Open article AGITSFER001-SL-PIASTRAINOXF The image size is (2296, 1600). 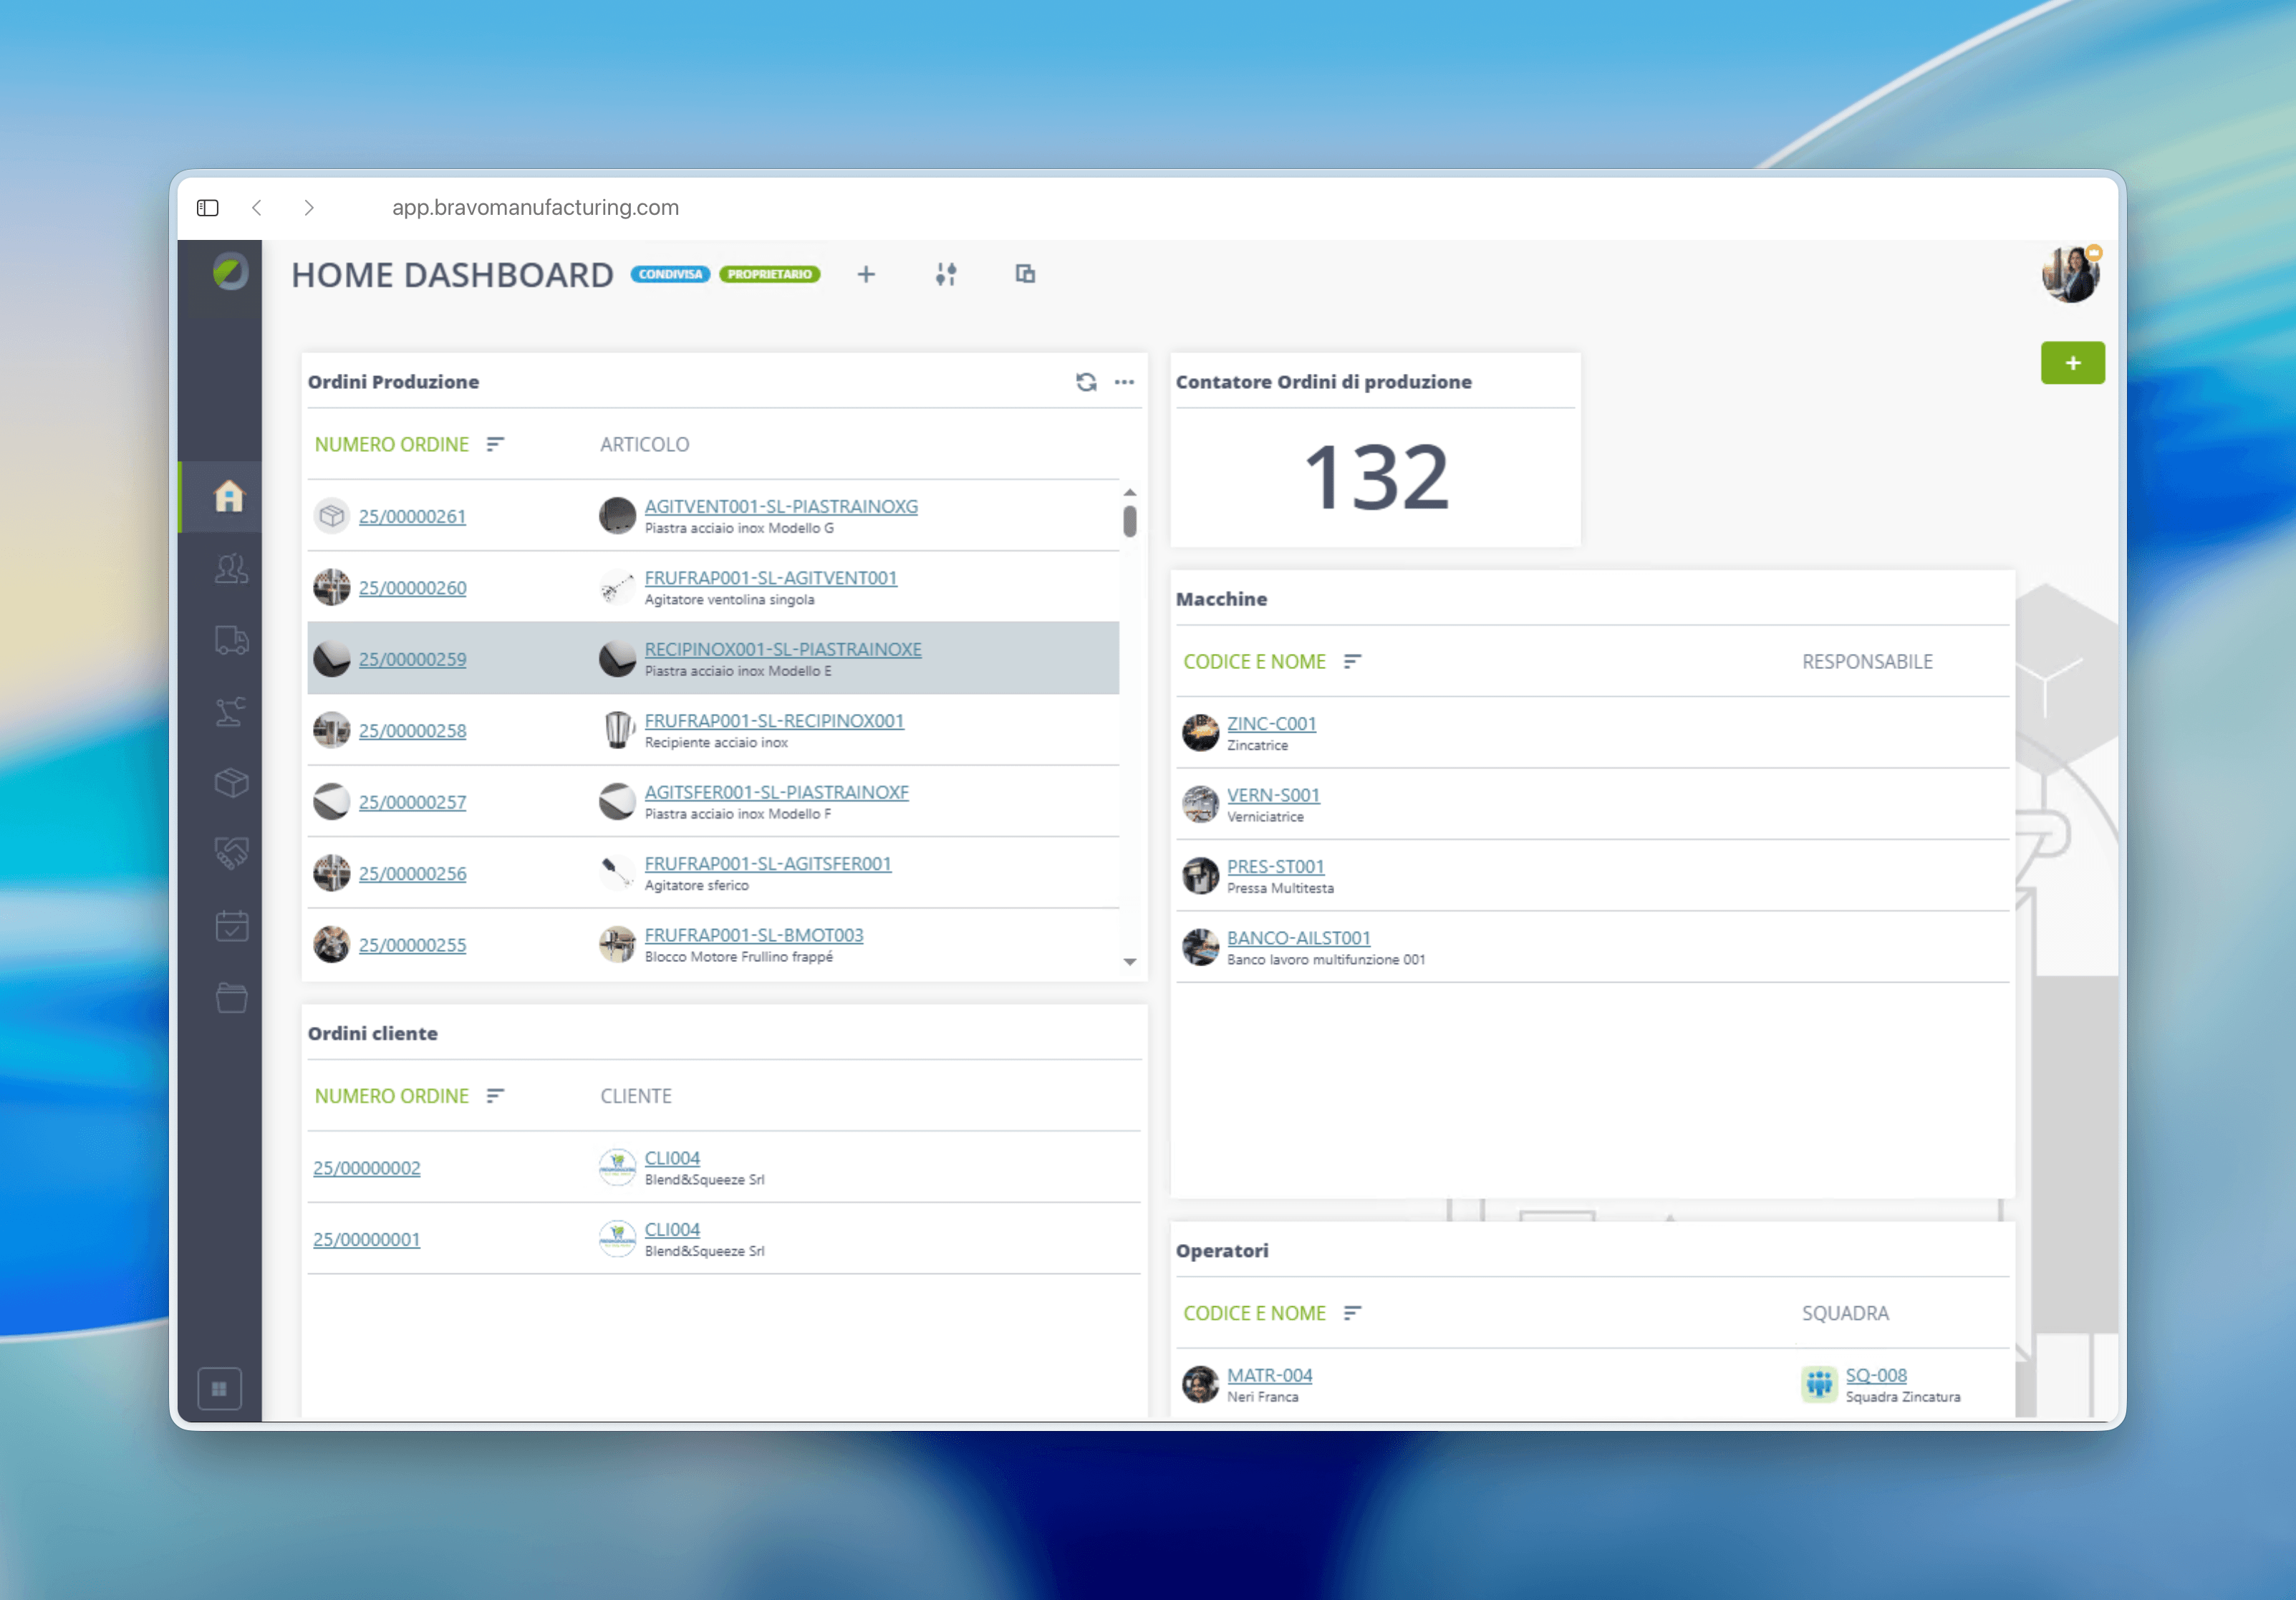tap(777, 792)
